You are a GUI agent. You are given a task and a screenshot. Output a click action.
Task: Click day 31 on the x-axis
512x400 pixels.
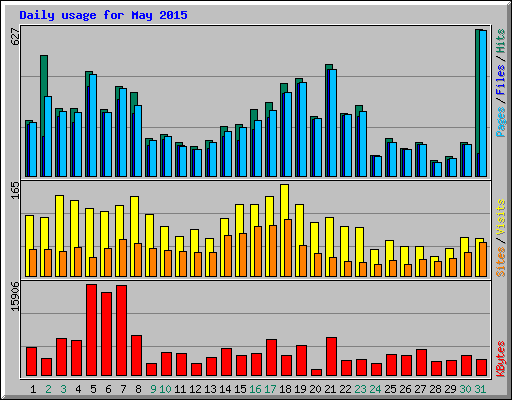click(x=480, y=389)
